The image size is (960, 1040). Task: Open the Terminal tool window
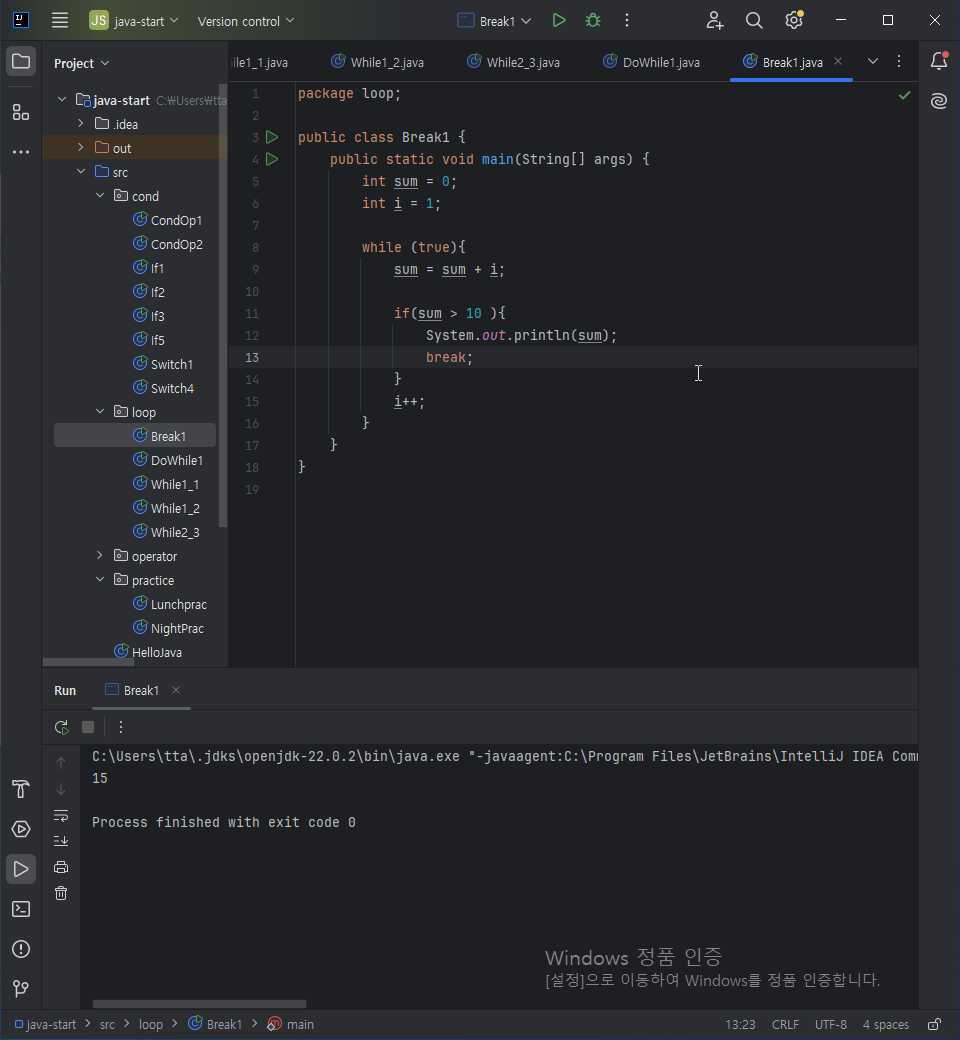[21, 909]
